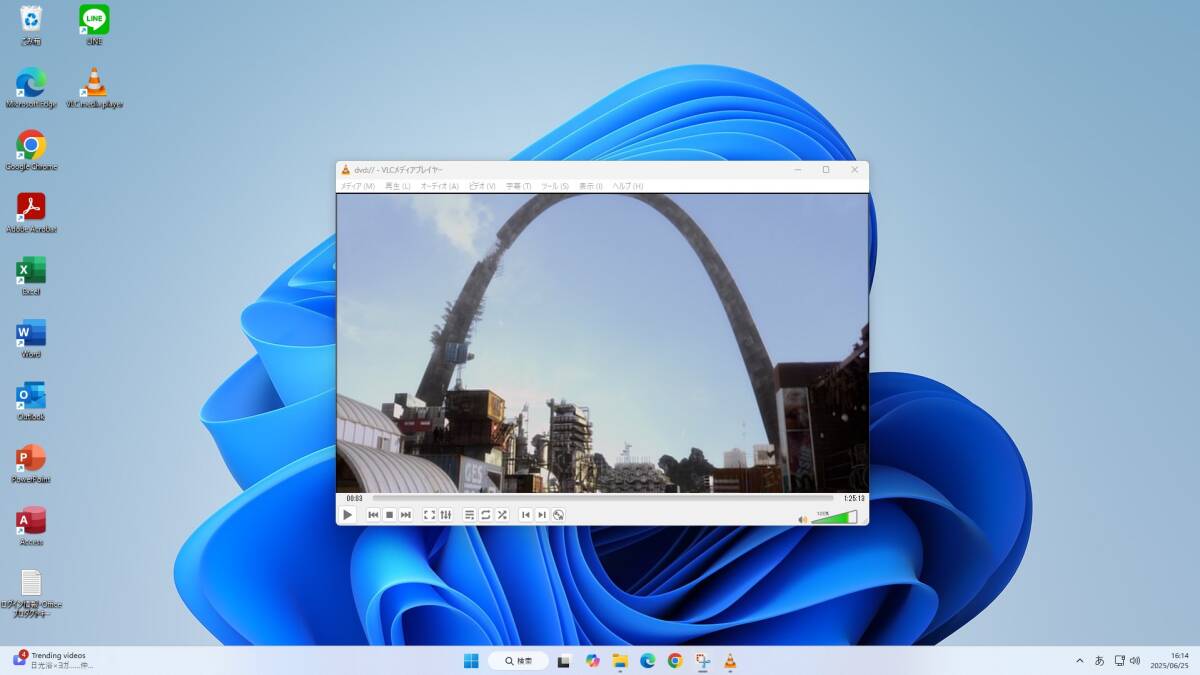The width and height of the screenshot is (1200, 675).
Task: Open the extended settings equalizer icon
Action: [446, 515]
